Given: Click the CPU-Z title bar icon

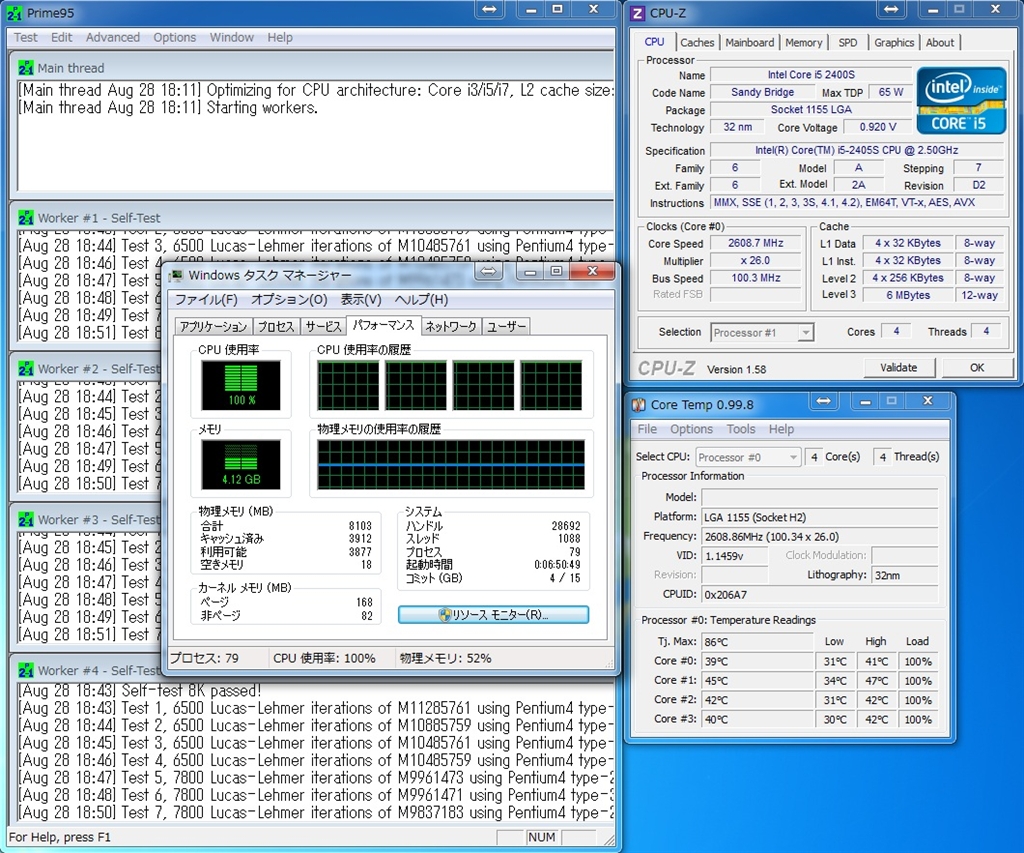Looking at the screenshot, I should (x=637, y=13).
